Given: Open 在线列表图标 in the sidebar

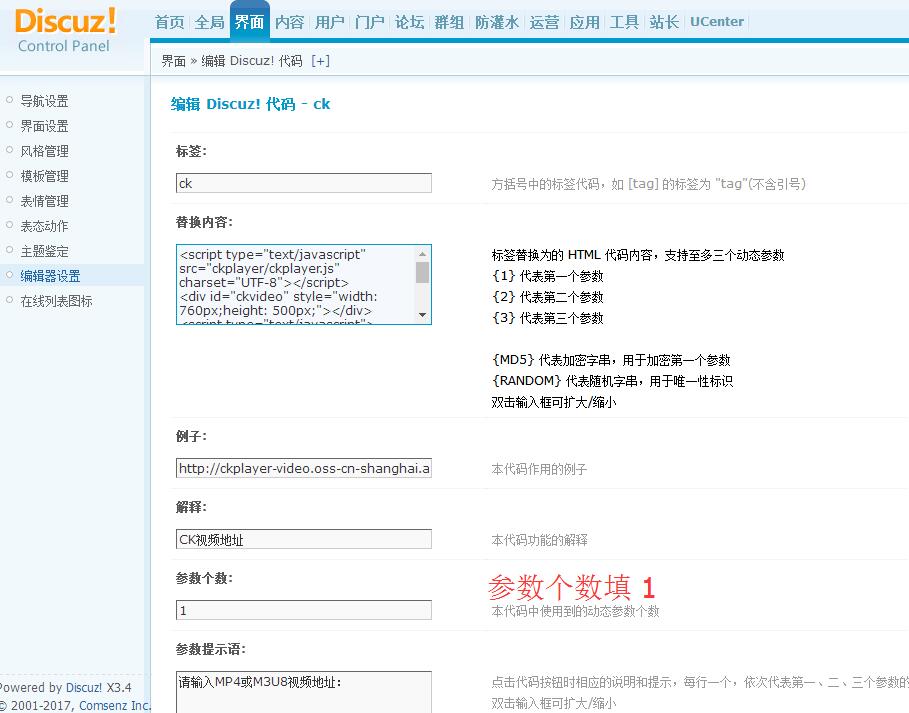Looking at the screenshot, I should click(56, 301).
